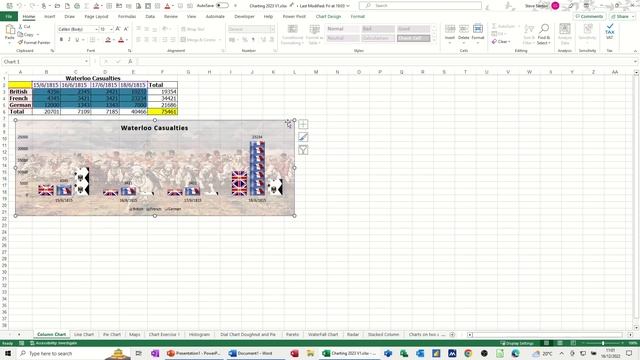Viewport: 640px width, 360px height.
Task: Decrease the font size
Action: pos(126,29)
